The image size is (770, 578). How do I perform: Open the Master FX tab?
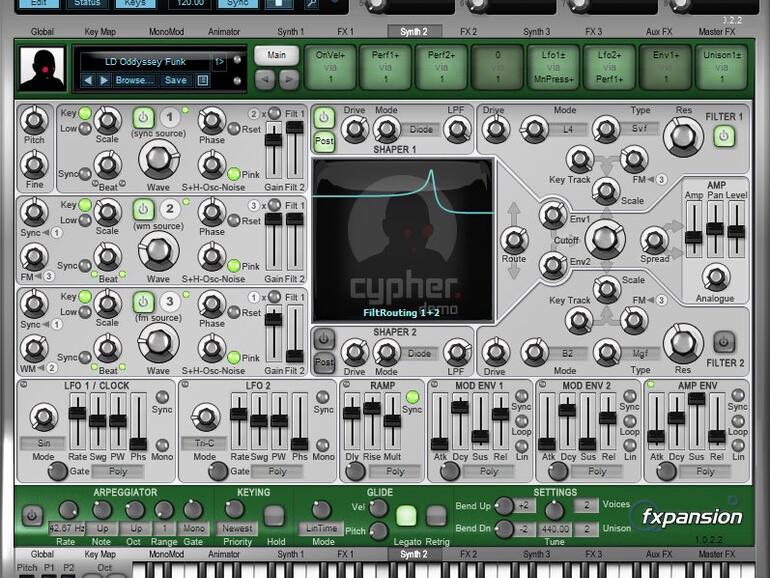(x=716, y=31)
